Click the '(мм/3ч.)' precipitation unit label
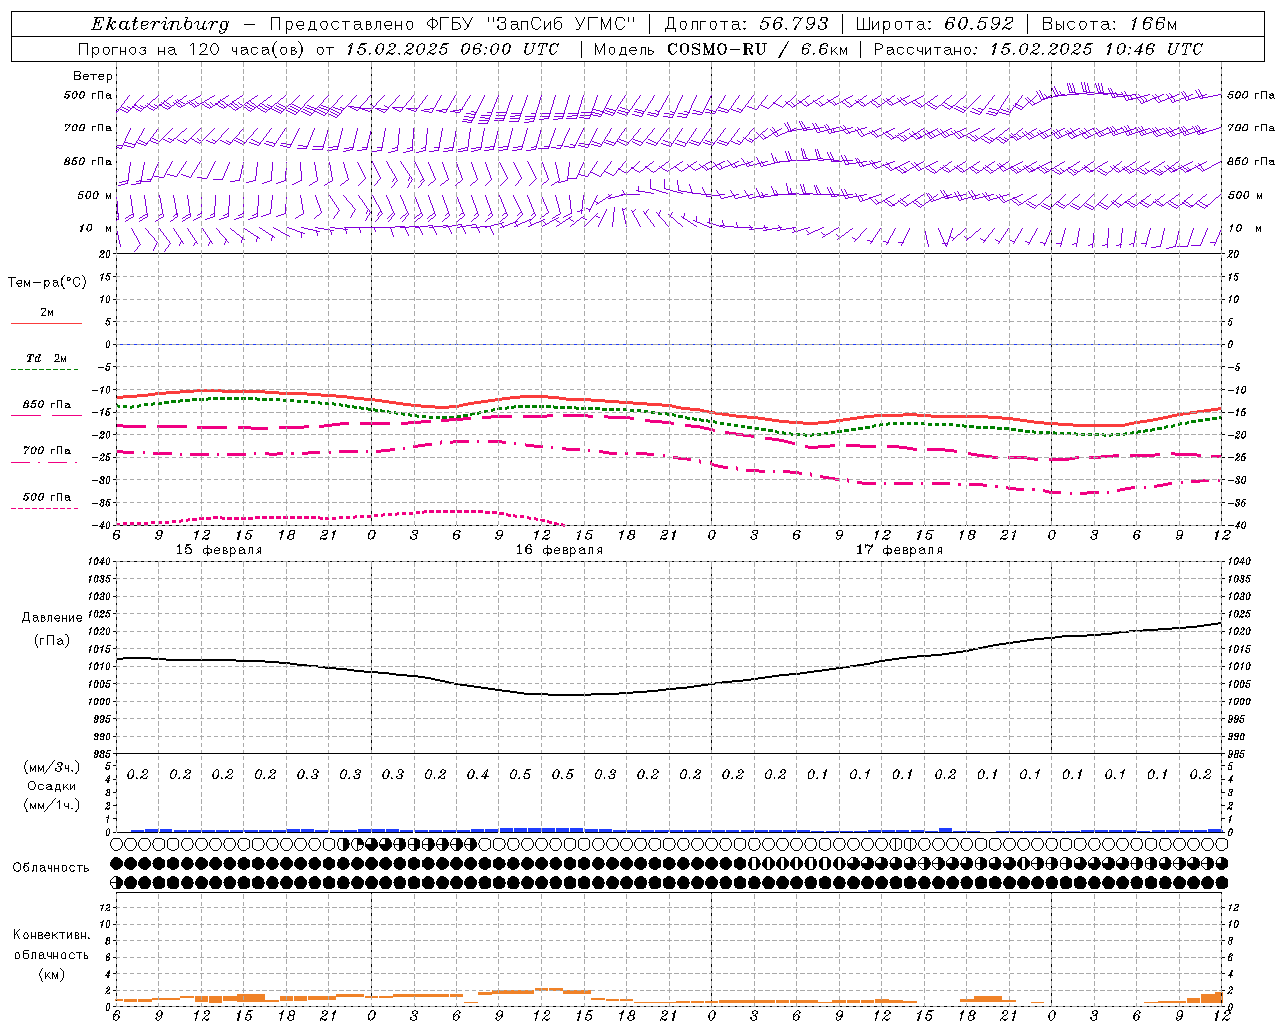Image resolution: width=1280 pixels, height=1024 pixels. tap(50, 767)
